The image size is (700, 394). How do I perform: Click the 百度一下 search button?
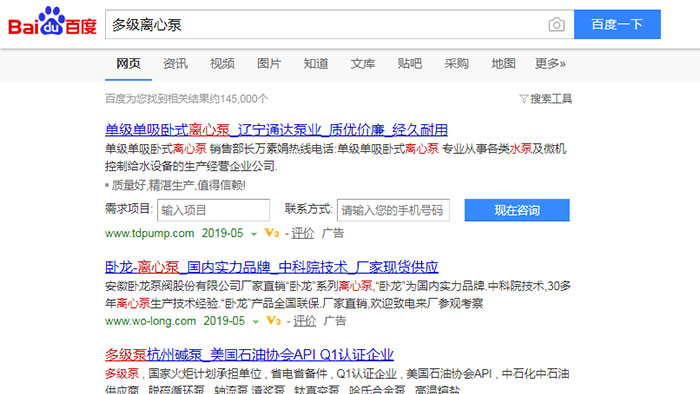617,25
